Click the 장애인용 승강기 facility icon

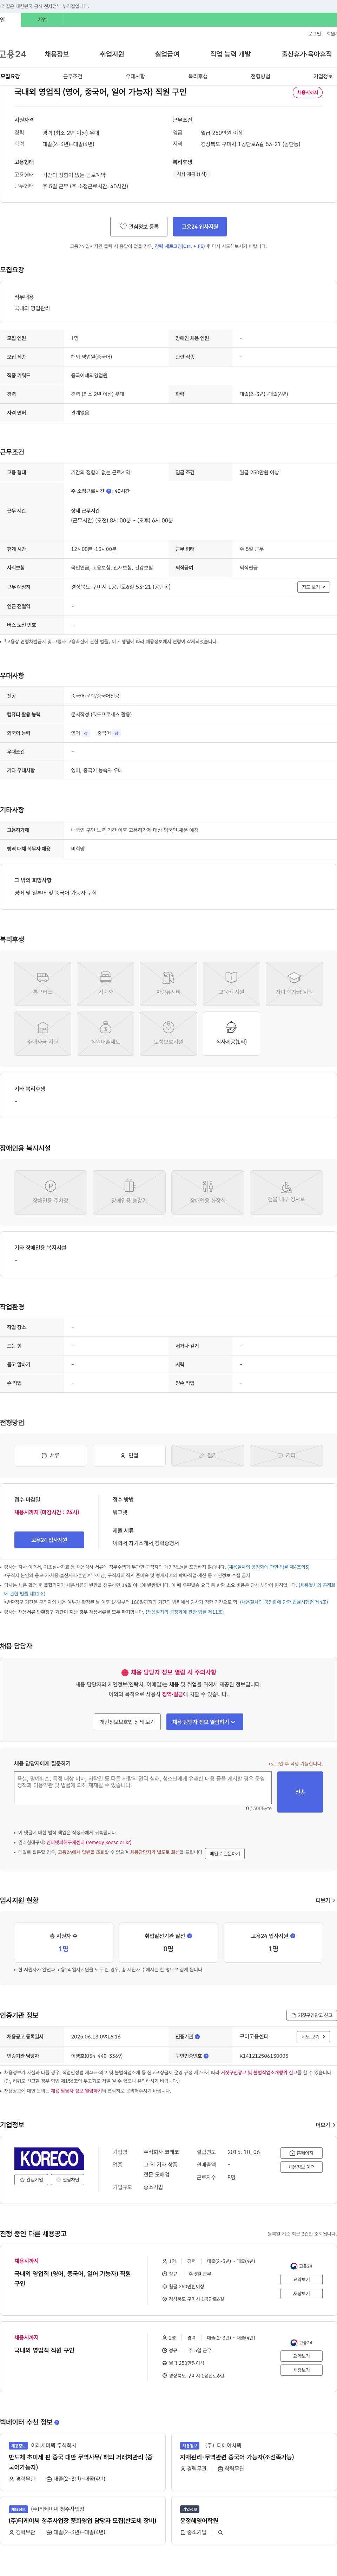(129, 1192)
